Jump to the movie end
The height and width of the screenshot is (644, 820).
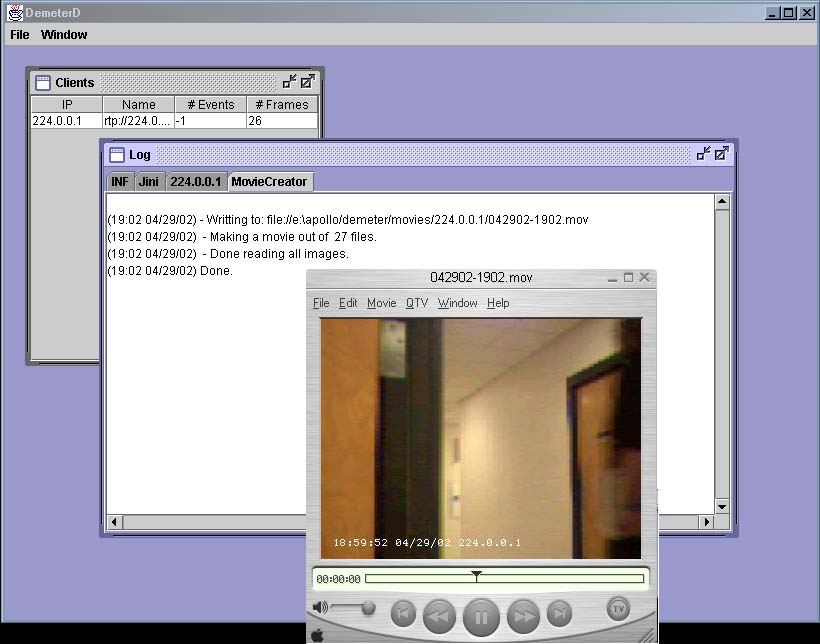click(559, 613)
